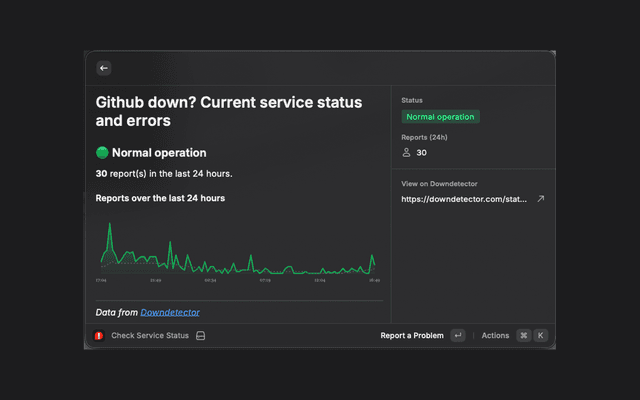The height and width of the screenshot is (400, 640).
Task: Click the icon next to Check Service Status
Action: (x=200, y=336)
